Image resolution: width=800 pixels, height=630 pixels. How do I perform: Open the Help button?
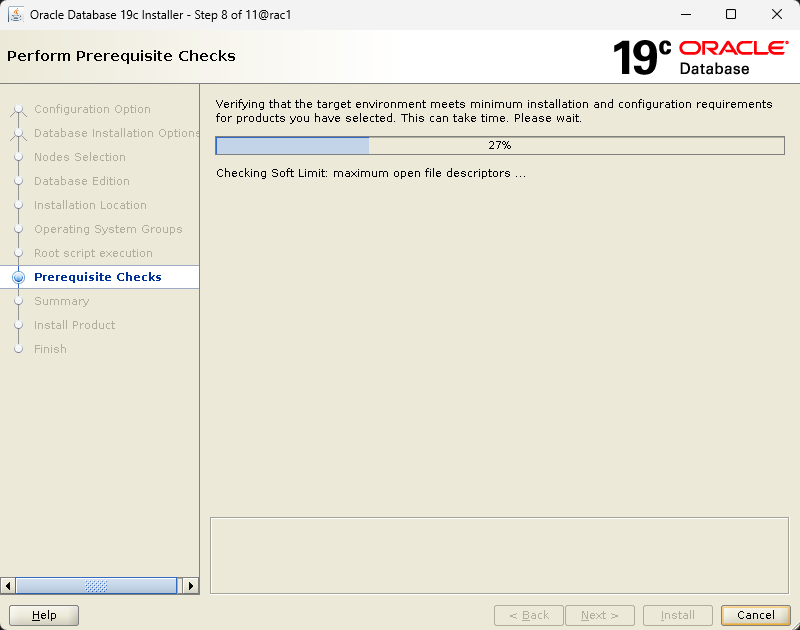tap(44, 615)
